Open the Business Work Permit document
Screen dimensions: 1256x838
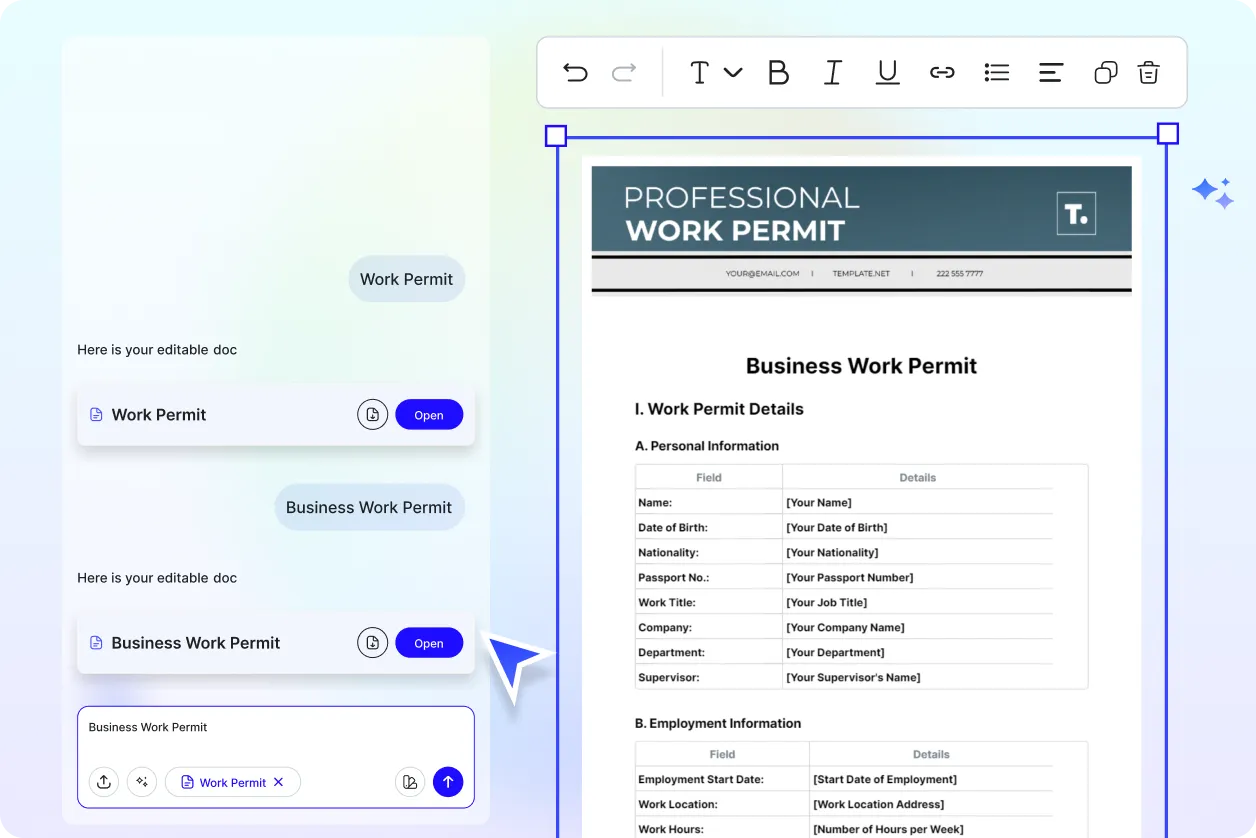[429, 643]
